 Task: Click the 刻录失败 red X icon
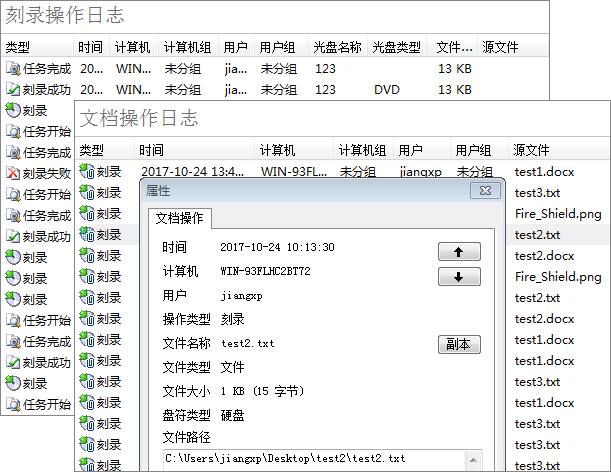pyautogui.click(x=13, y=173)
